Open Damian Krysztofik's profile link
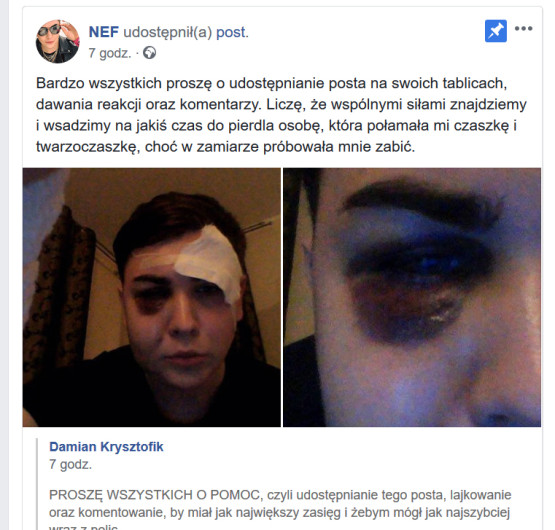 pyautogui.click(x=106, y=447)
